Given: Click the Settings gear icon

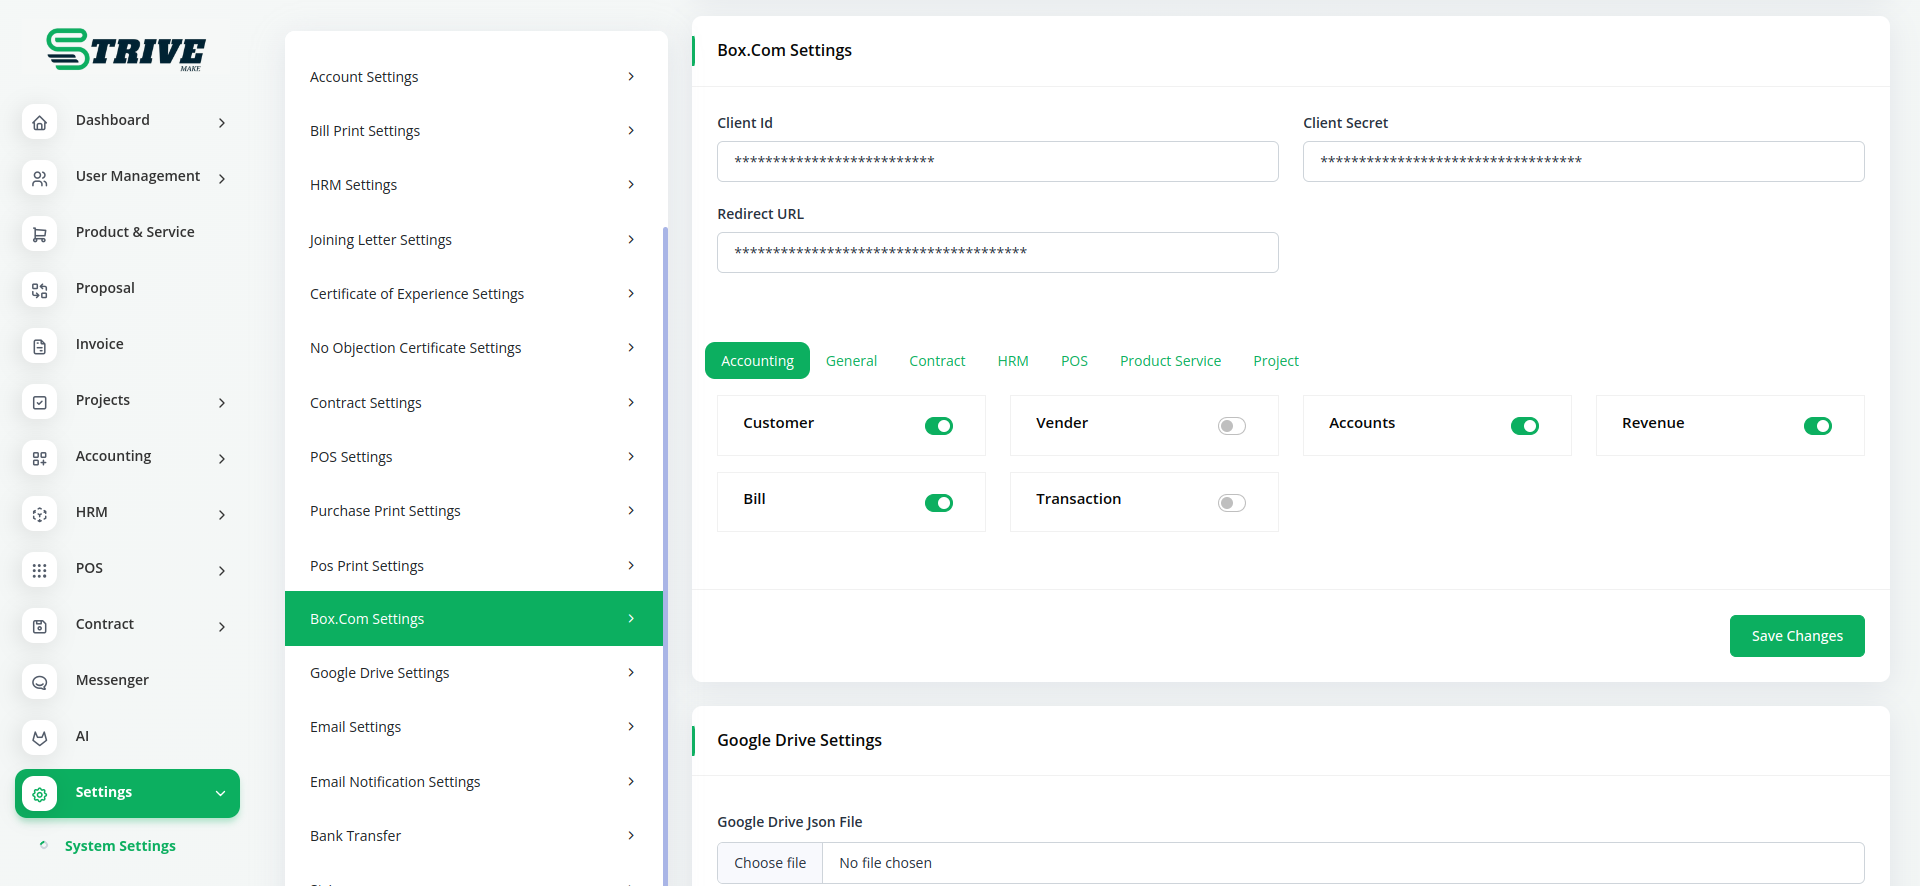Looking at the screenshot, I should (39, 794).
